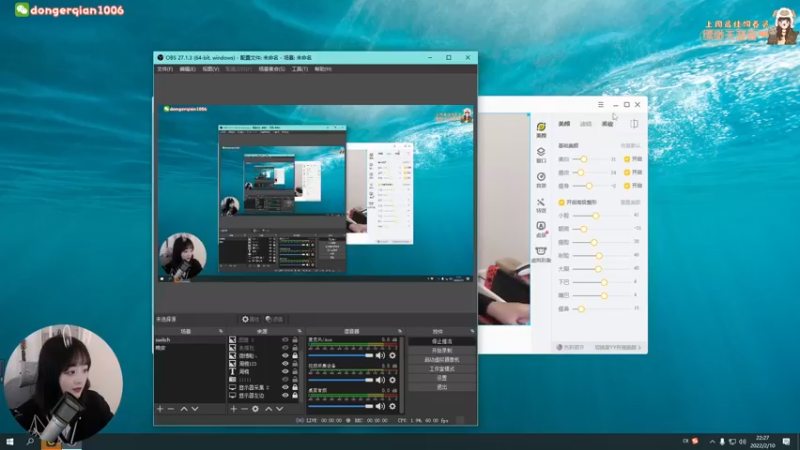The height and width of the screenshot is (450, 800).
Task: Toggle lock on third image source
Action: point(295,356)
